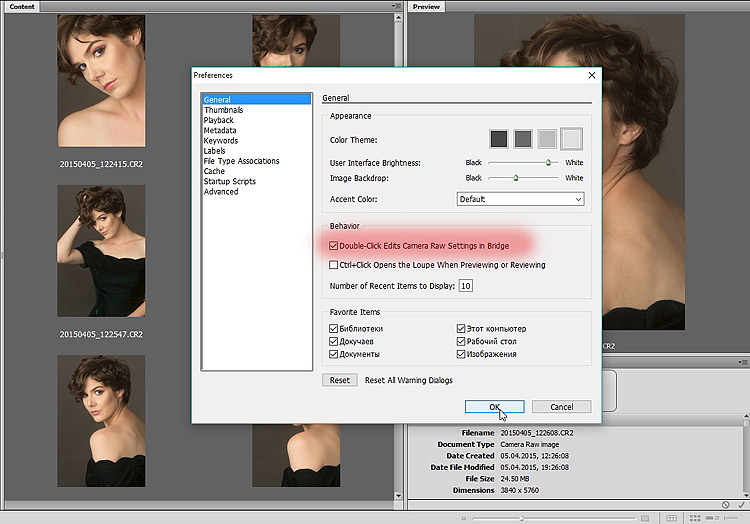Viewport: 750px width, 524px height.
Task: Open the Accent Color dropdown
Action: [x=519, y=199]
